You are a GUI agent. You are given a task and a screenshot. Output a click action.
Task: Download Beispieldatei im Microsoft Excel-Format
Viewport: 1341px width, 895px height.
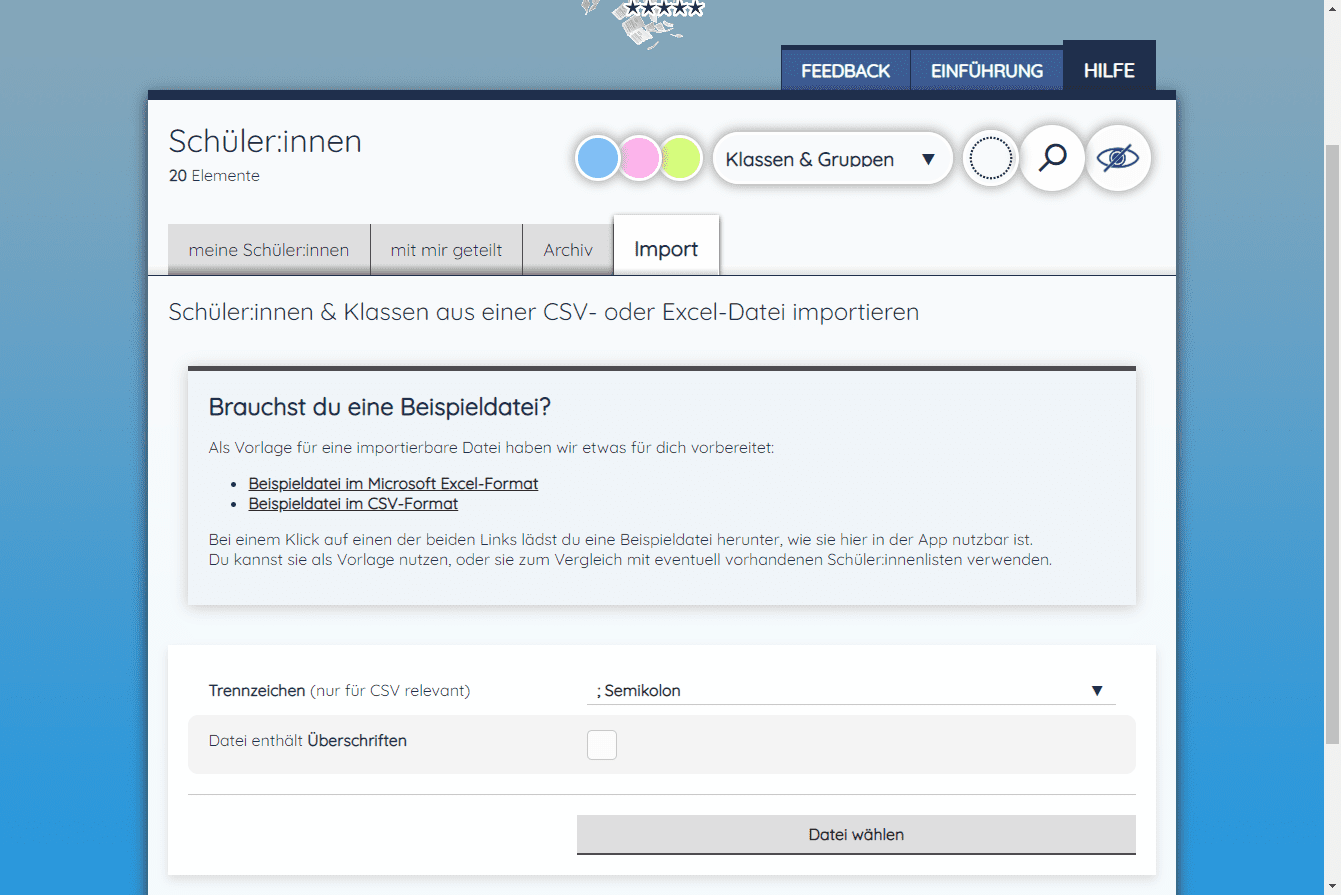tap(393, 483)
